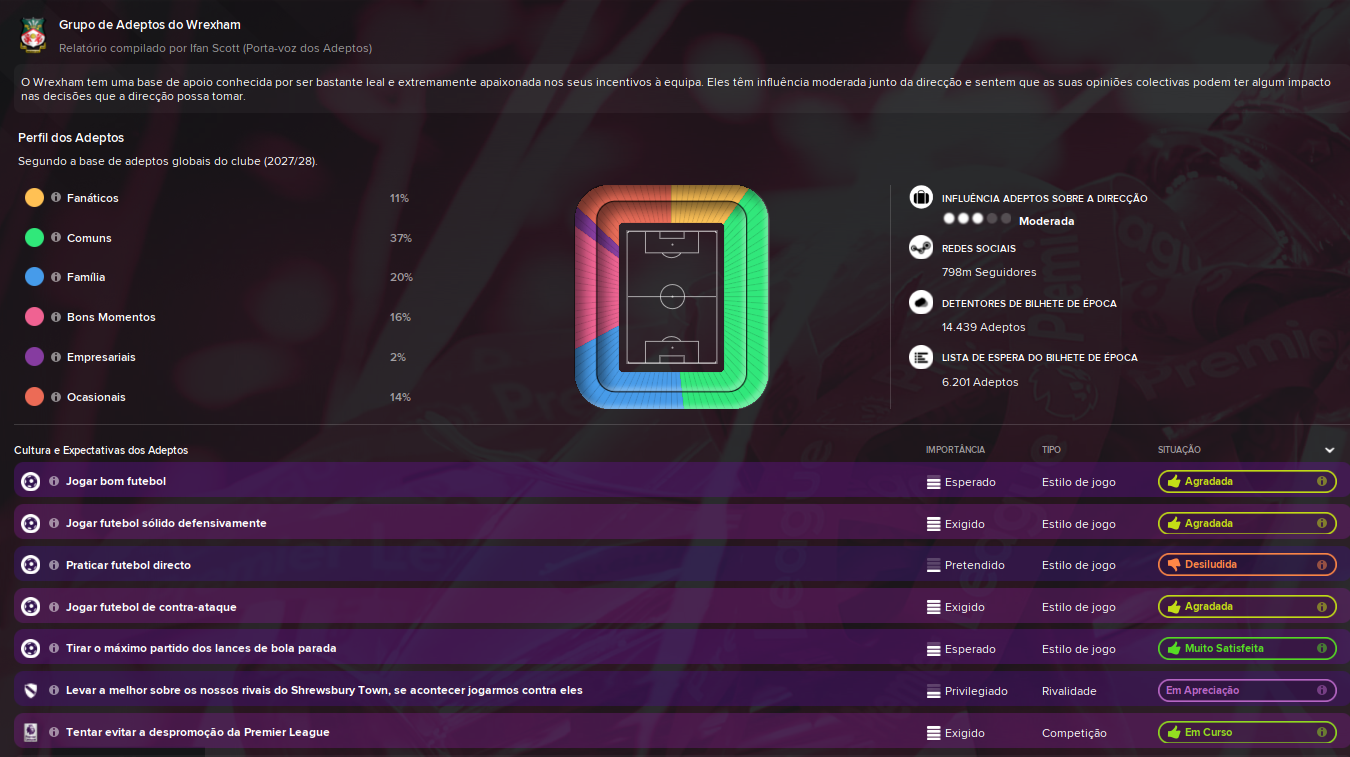1350x757 pixels.
Task: Select the purple Empresariais color swatch
Action: [x=34, y=357]
